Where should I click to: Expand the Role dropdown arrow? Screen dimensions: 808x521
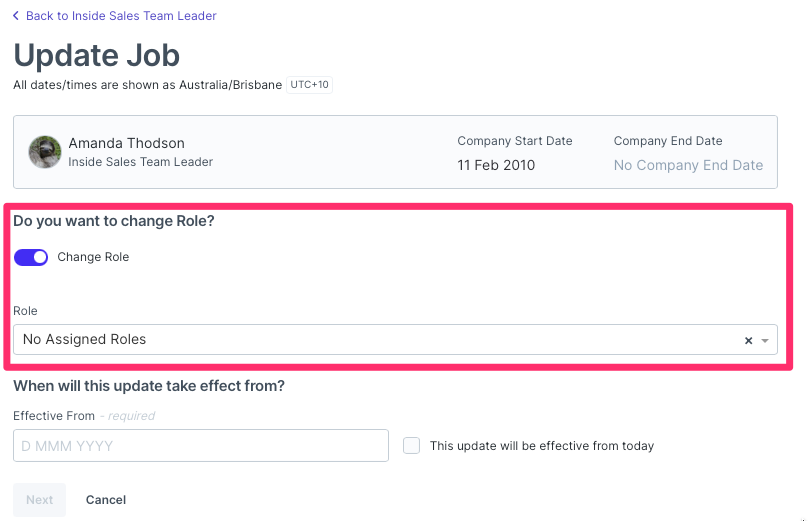[765, 340]
